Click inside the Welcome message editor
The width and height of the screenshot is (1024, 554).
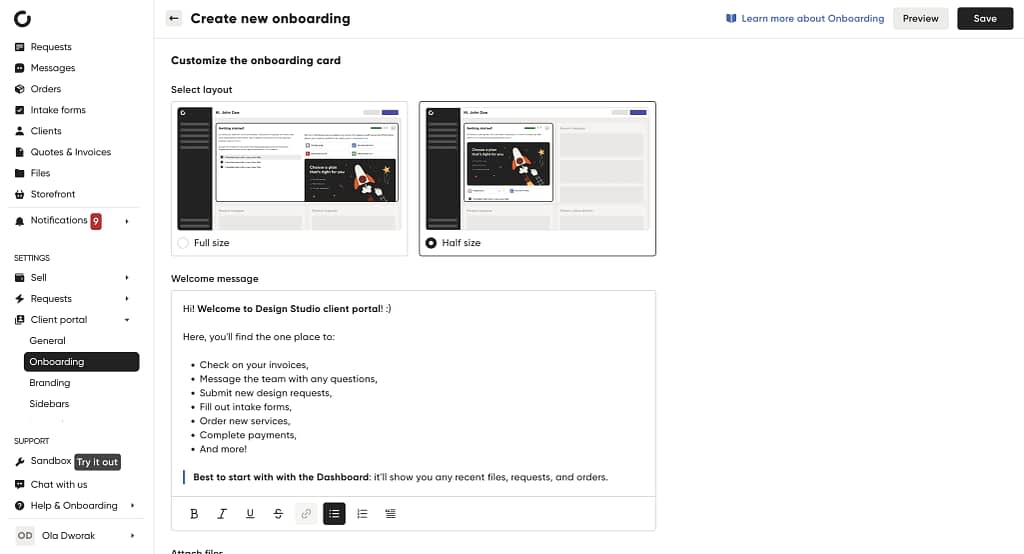[x=413, y=393]
